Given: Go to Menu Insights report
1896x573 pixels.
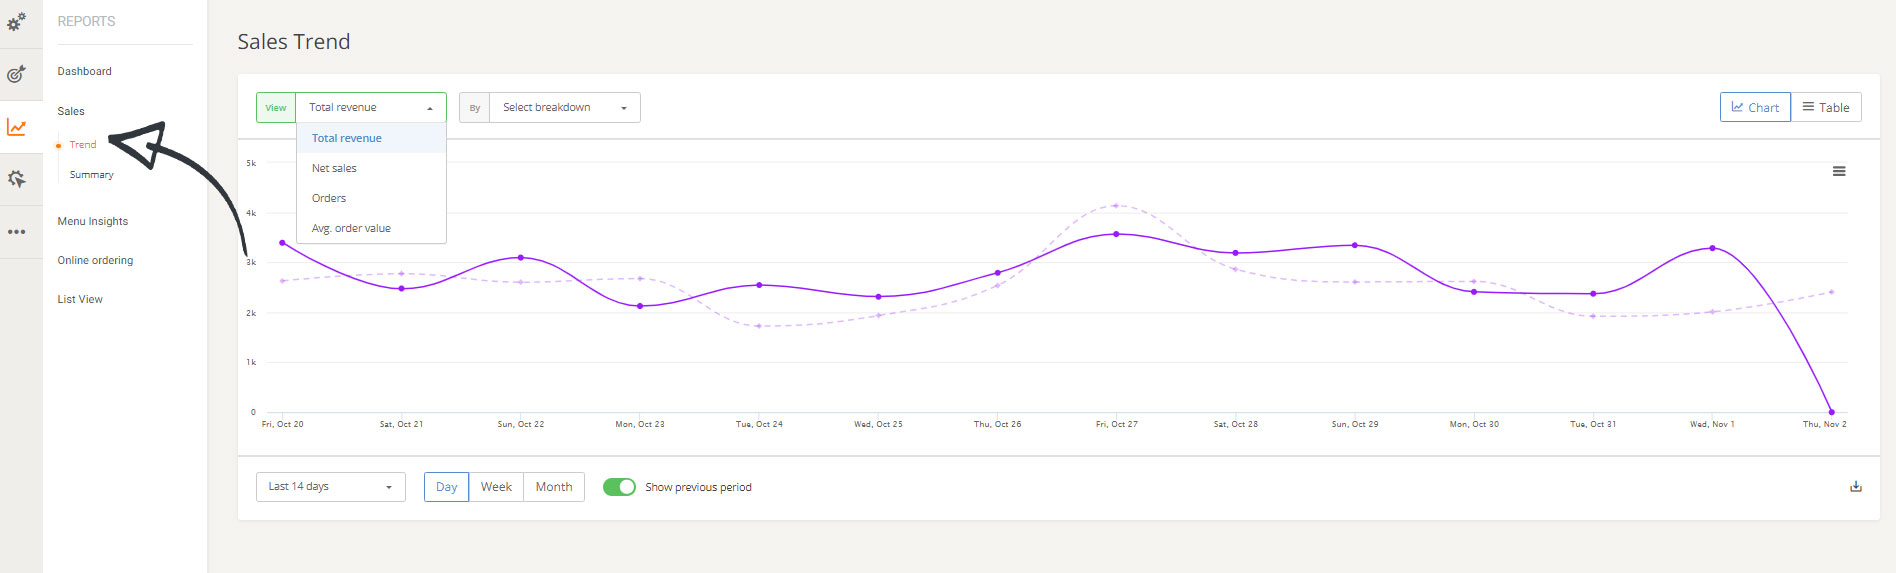Looking at the screenshot, I should [x=93, y=221].
